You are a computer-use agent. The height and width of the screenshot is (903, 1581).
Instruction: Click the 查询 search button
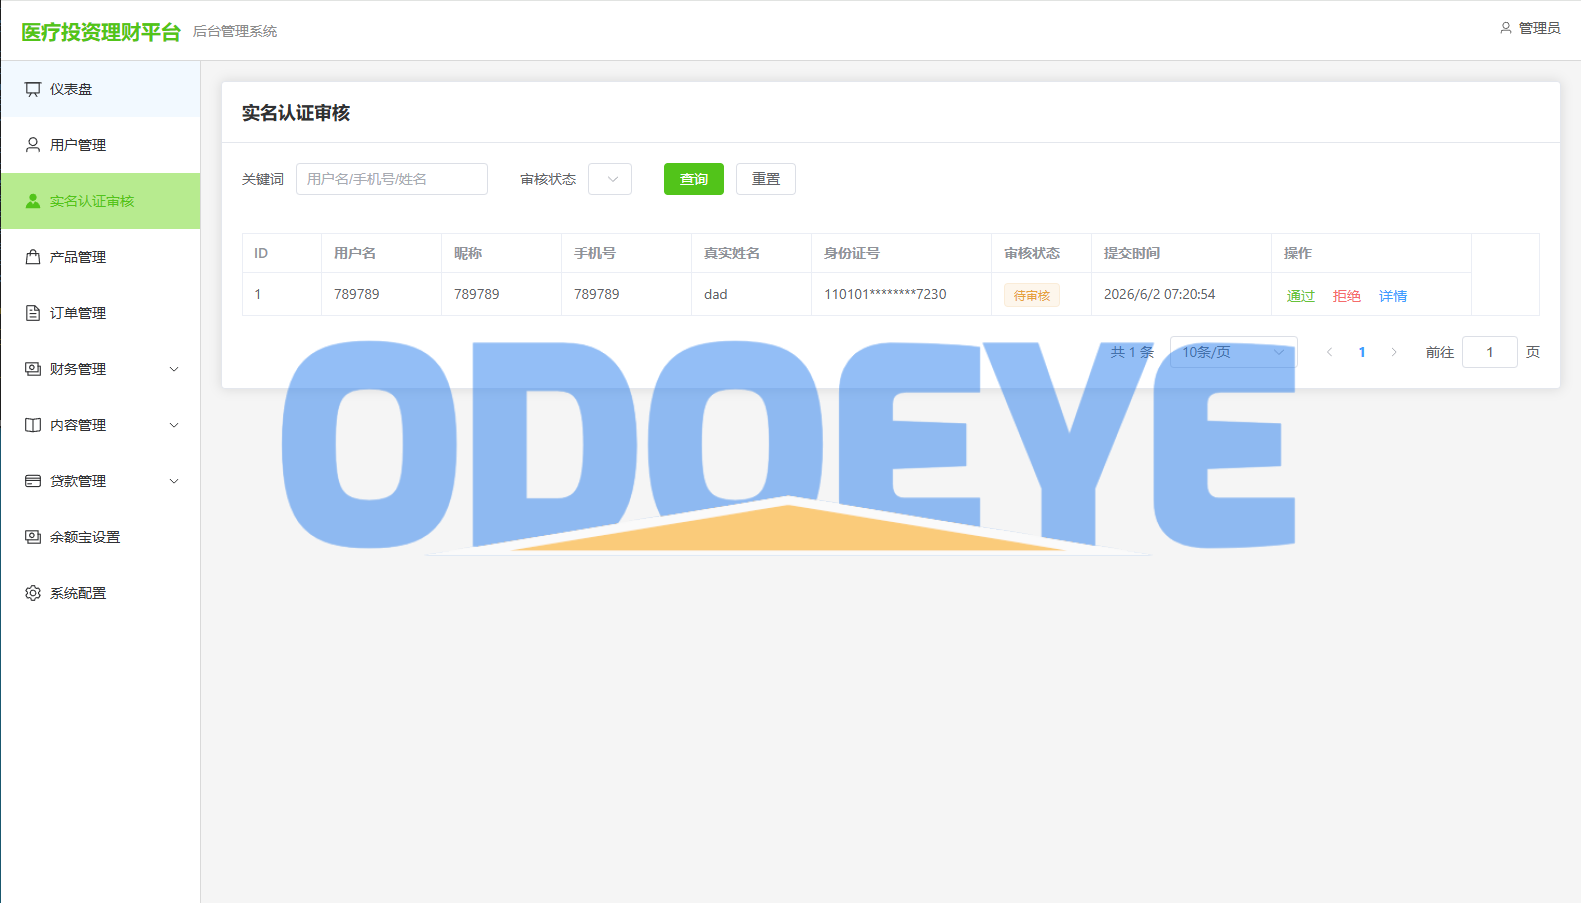(x=694, y=179)
